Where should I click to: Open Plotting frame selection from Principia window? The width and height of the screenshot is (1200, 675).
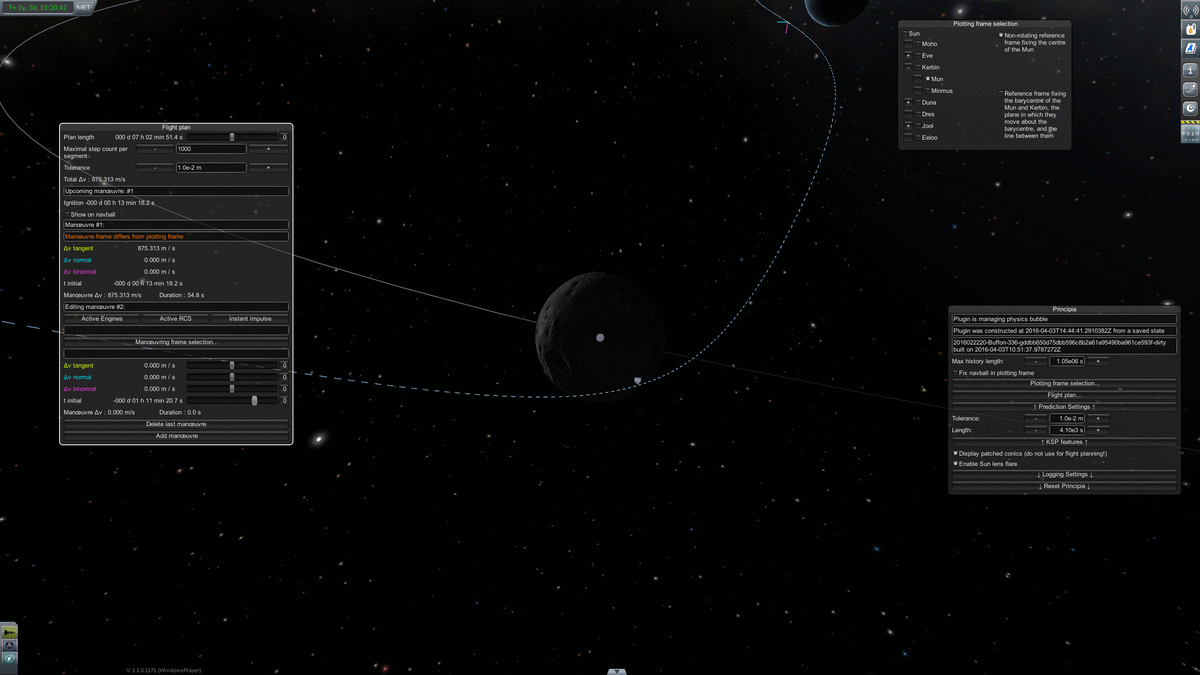(x=1064, y=383)
